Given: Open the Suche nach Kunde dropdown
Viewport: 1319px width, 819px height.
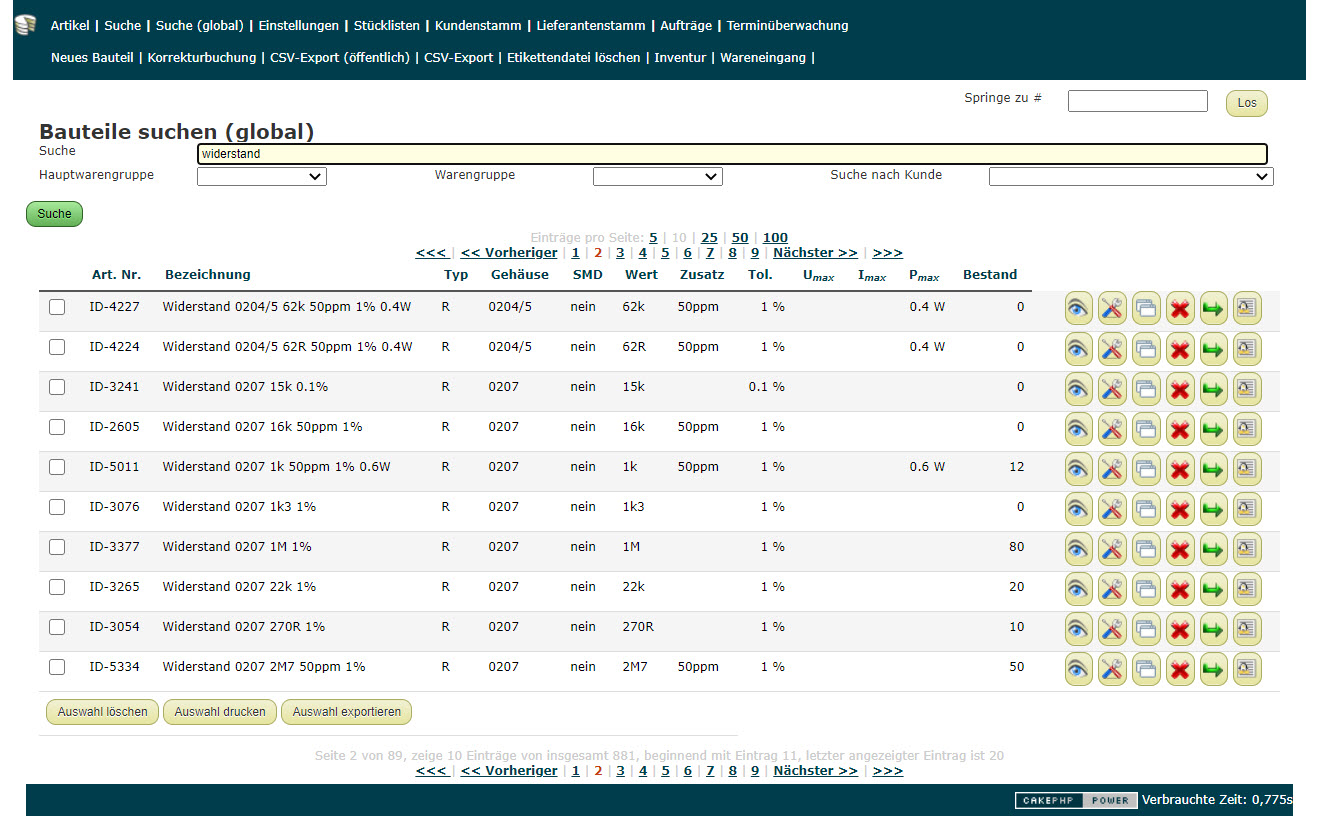Looking at the screenshot, I should coord(1130,177).
